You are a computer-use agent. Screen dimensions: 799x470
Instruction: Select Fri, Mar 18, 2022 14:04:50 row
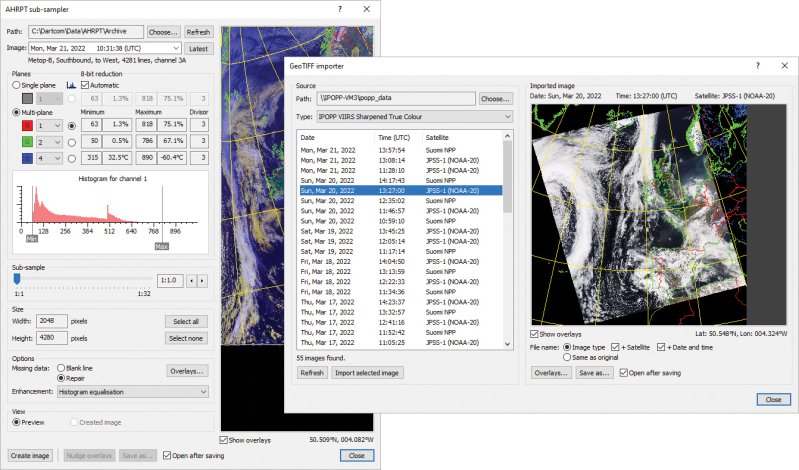(401, 262)
